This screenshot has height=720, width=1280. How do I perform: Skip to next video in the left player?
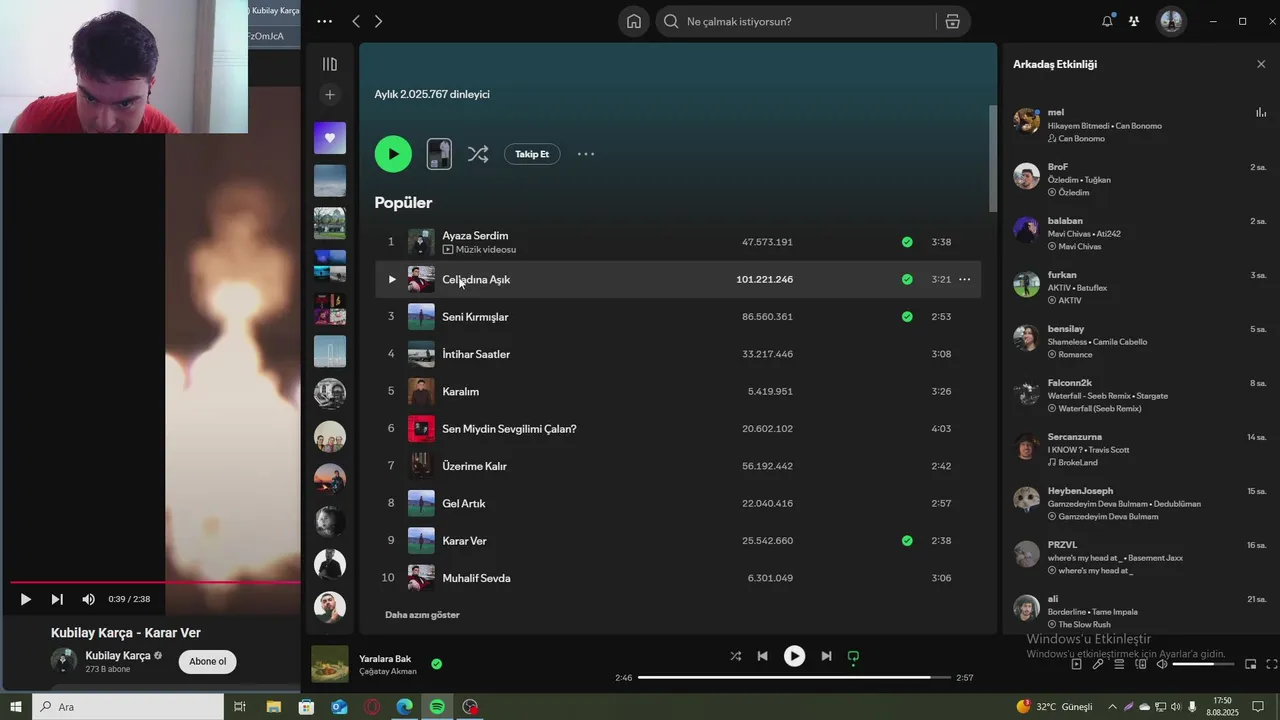coord(57,599)
